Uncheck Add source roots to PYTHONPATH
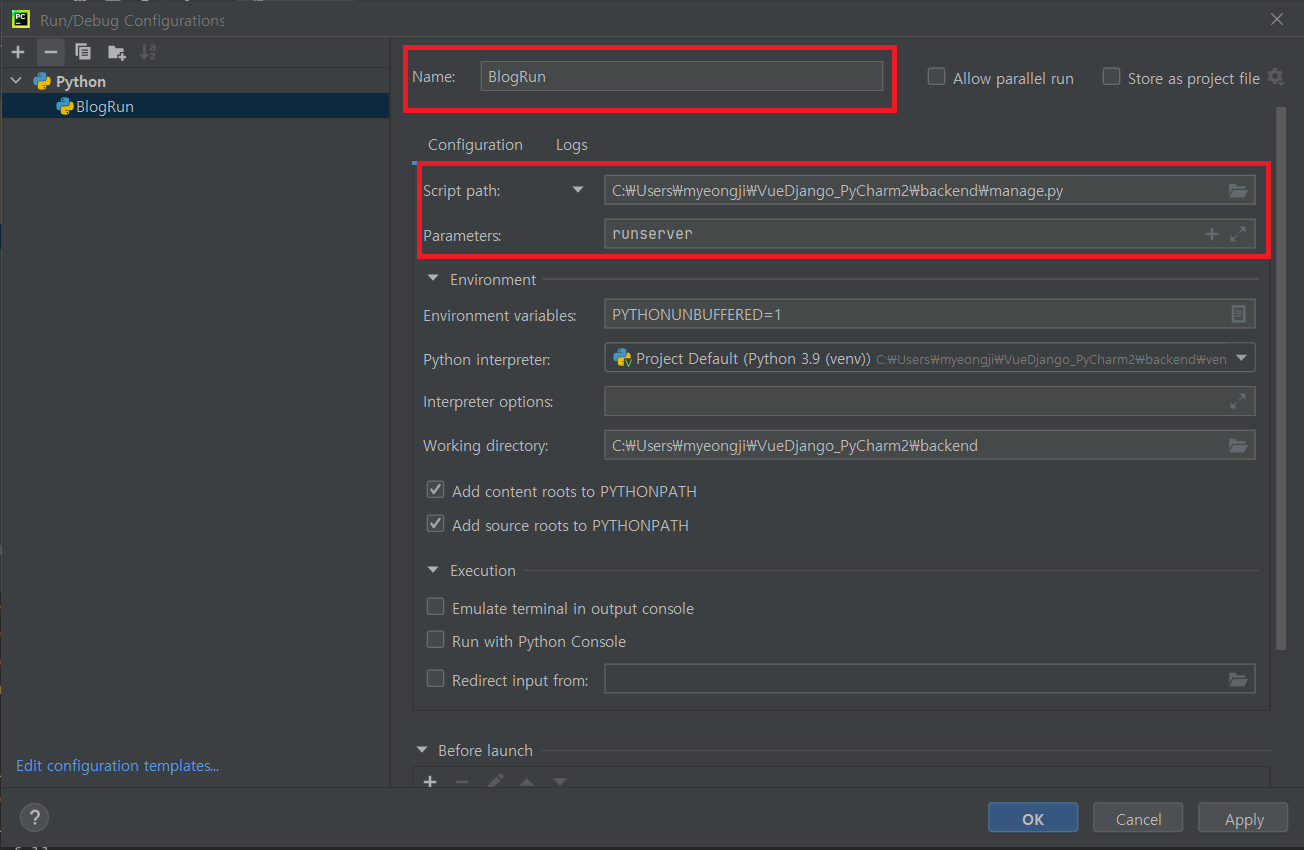Screen dimensions: 1304x850 coord(435,524)
